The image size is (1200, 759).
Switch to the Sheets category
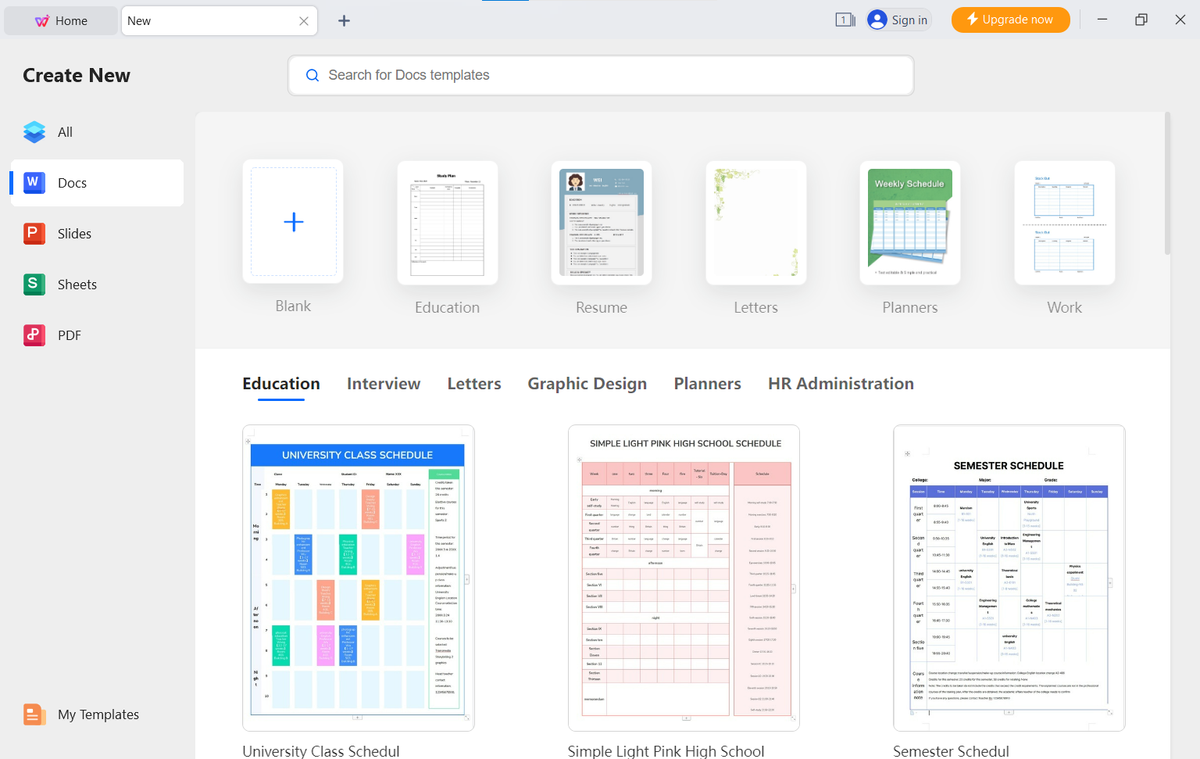[x=72, y=284]
